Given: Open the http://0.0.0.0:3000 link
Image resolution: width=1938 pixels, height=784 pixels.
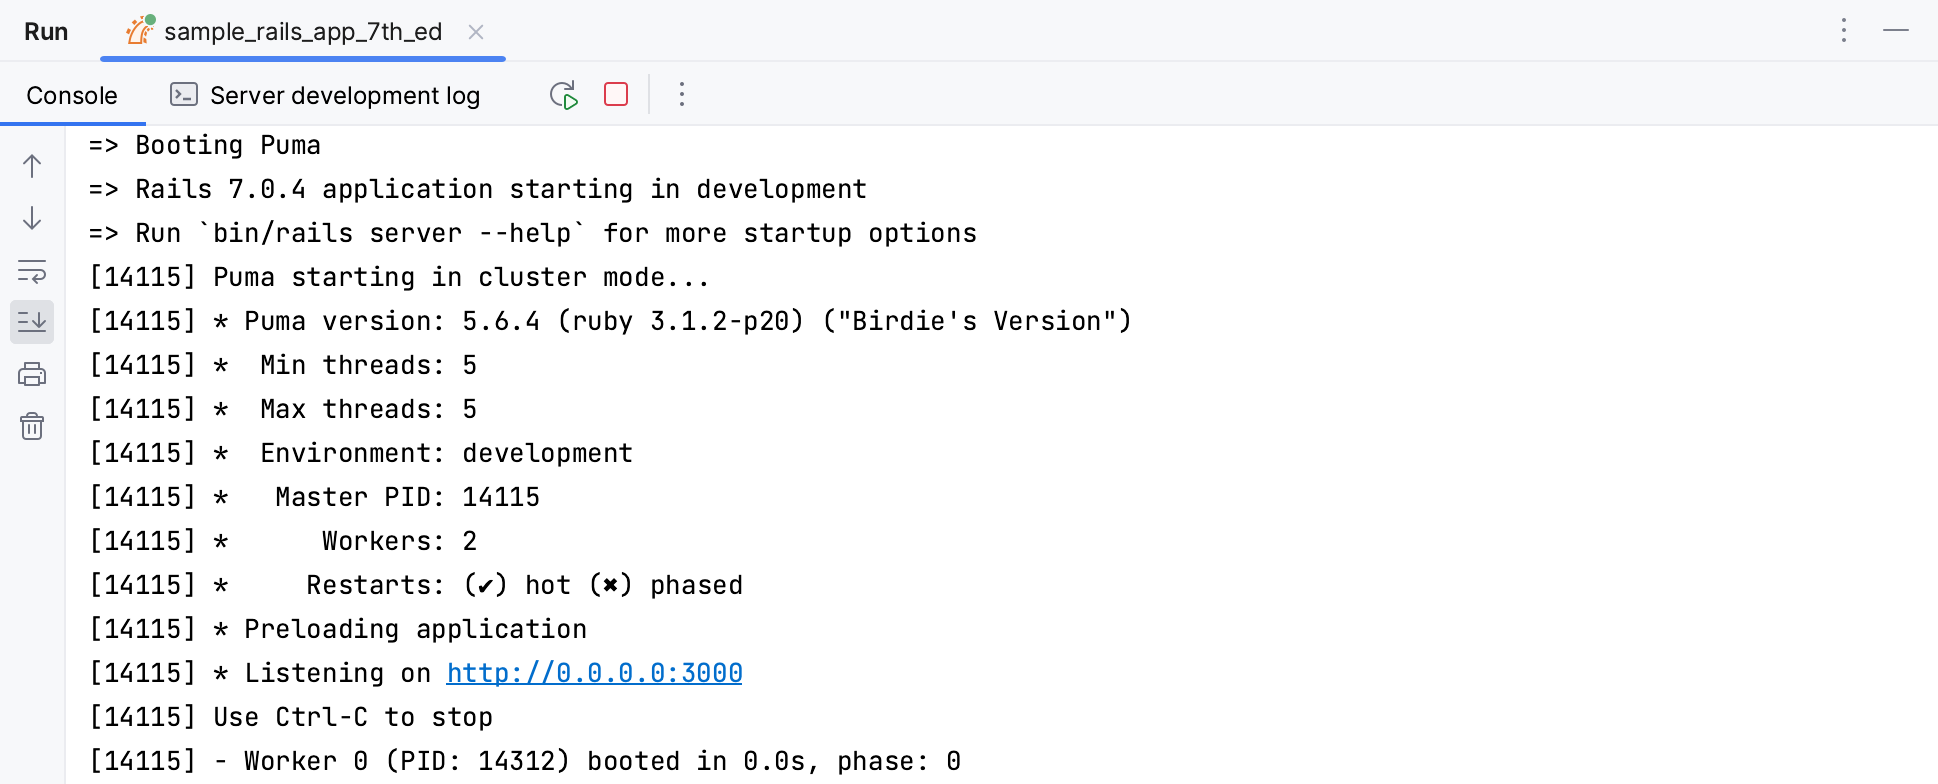Looking at the screenshot, I should (x=594, y=673).
